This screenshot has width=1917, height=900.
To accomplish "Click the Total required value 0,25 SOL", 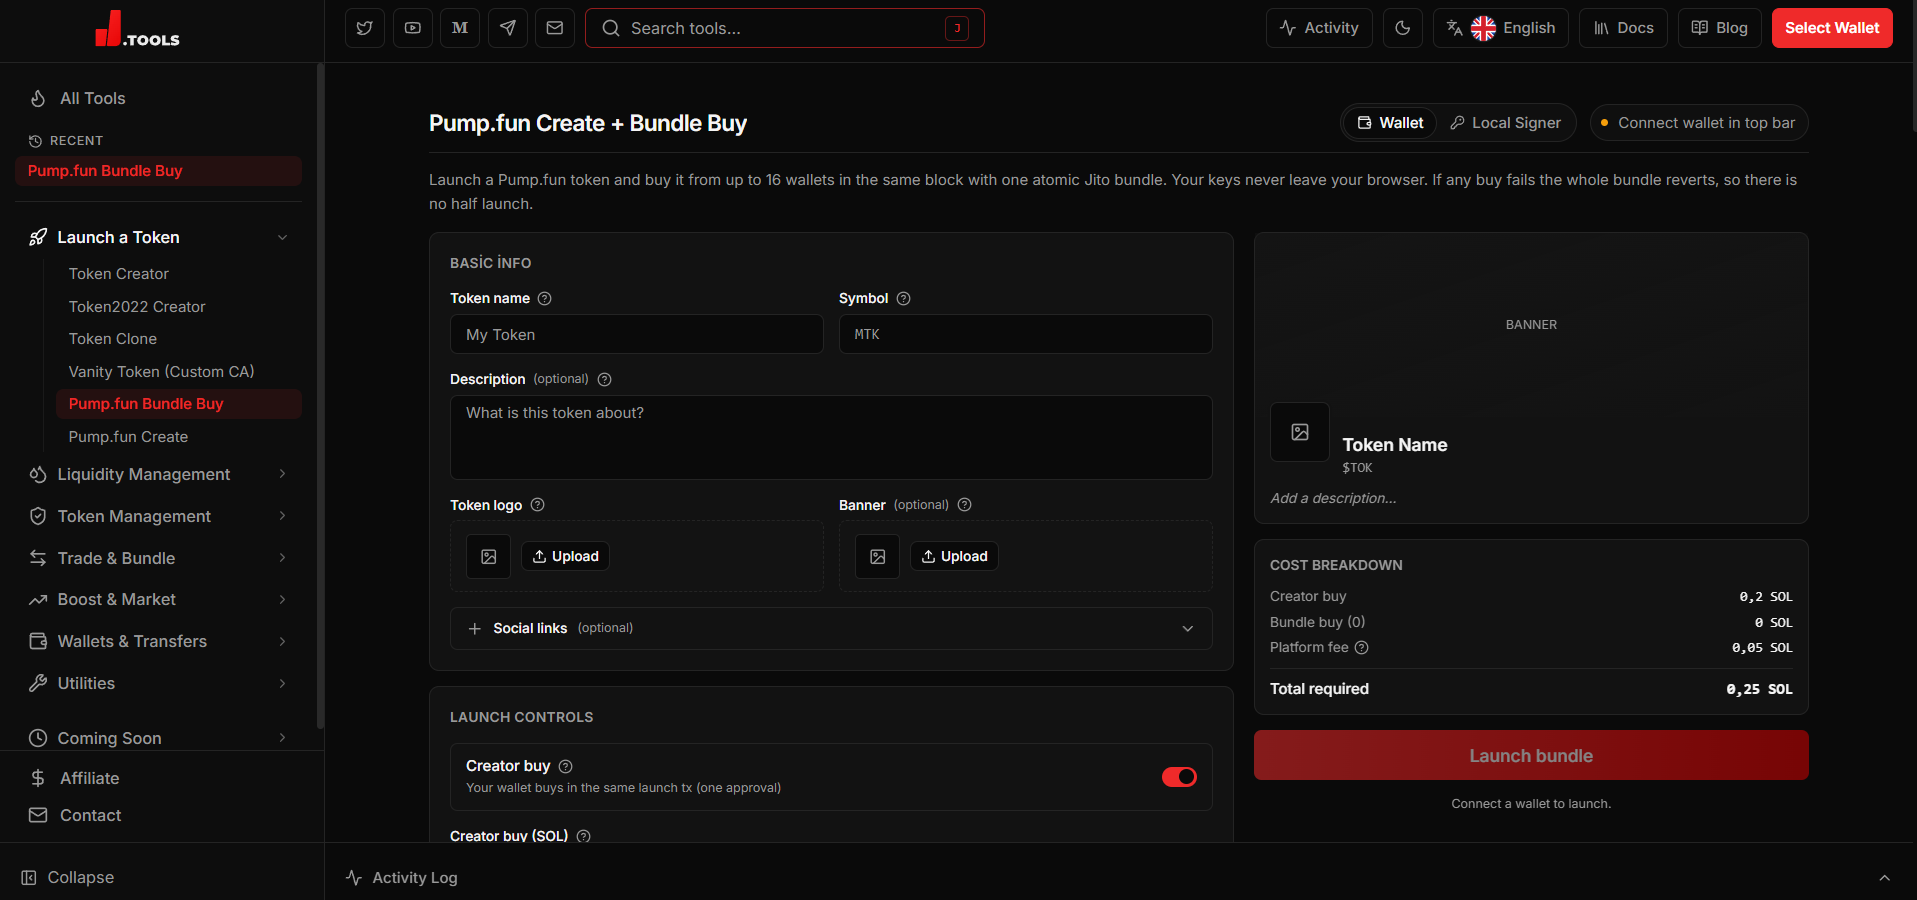I will (1759, 689).
